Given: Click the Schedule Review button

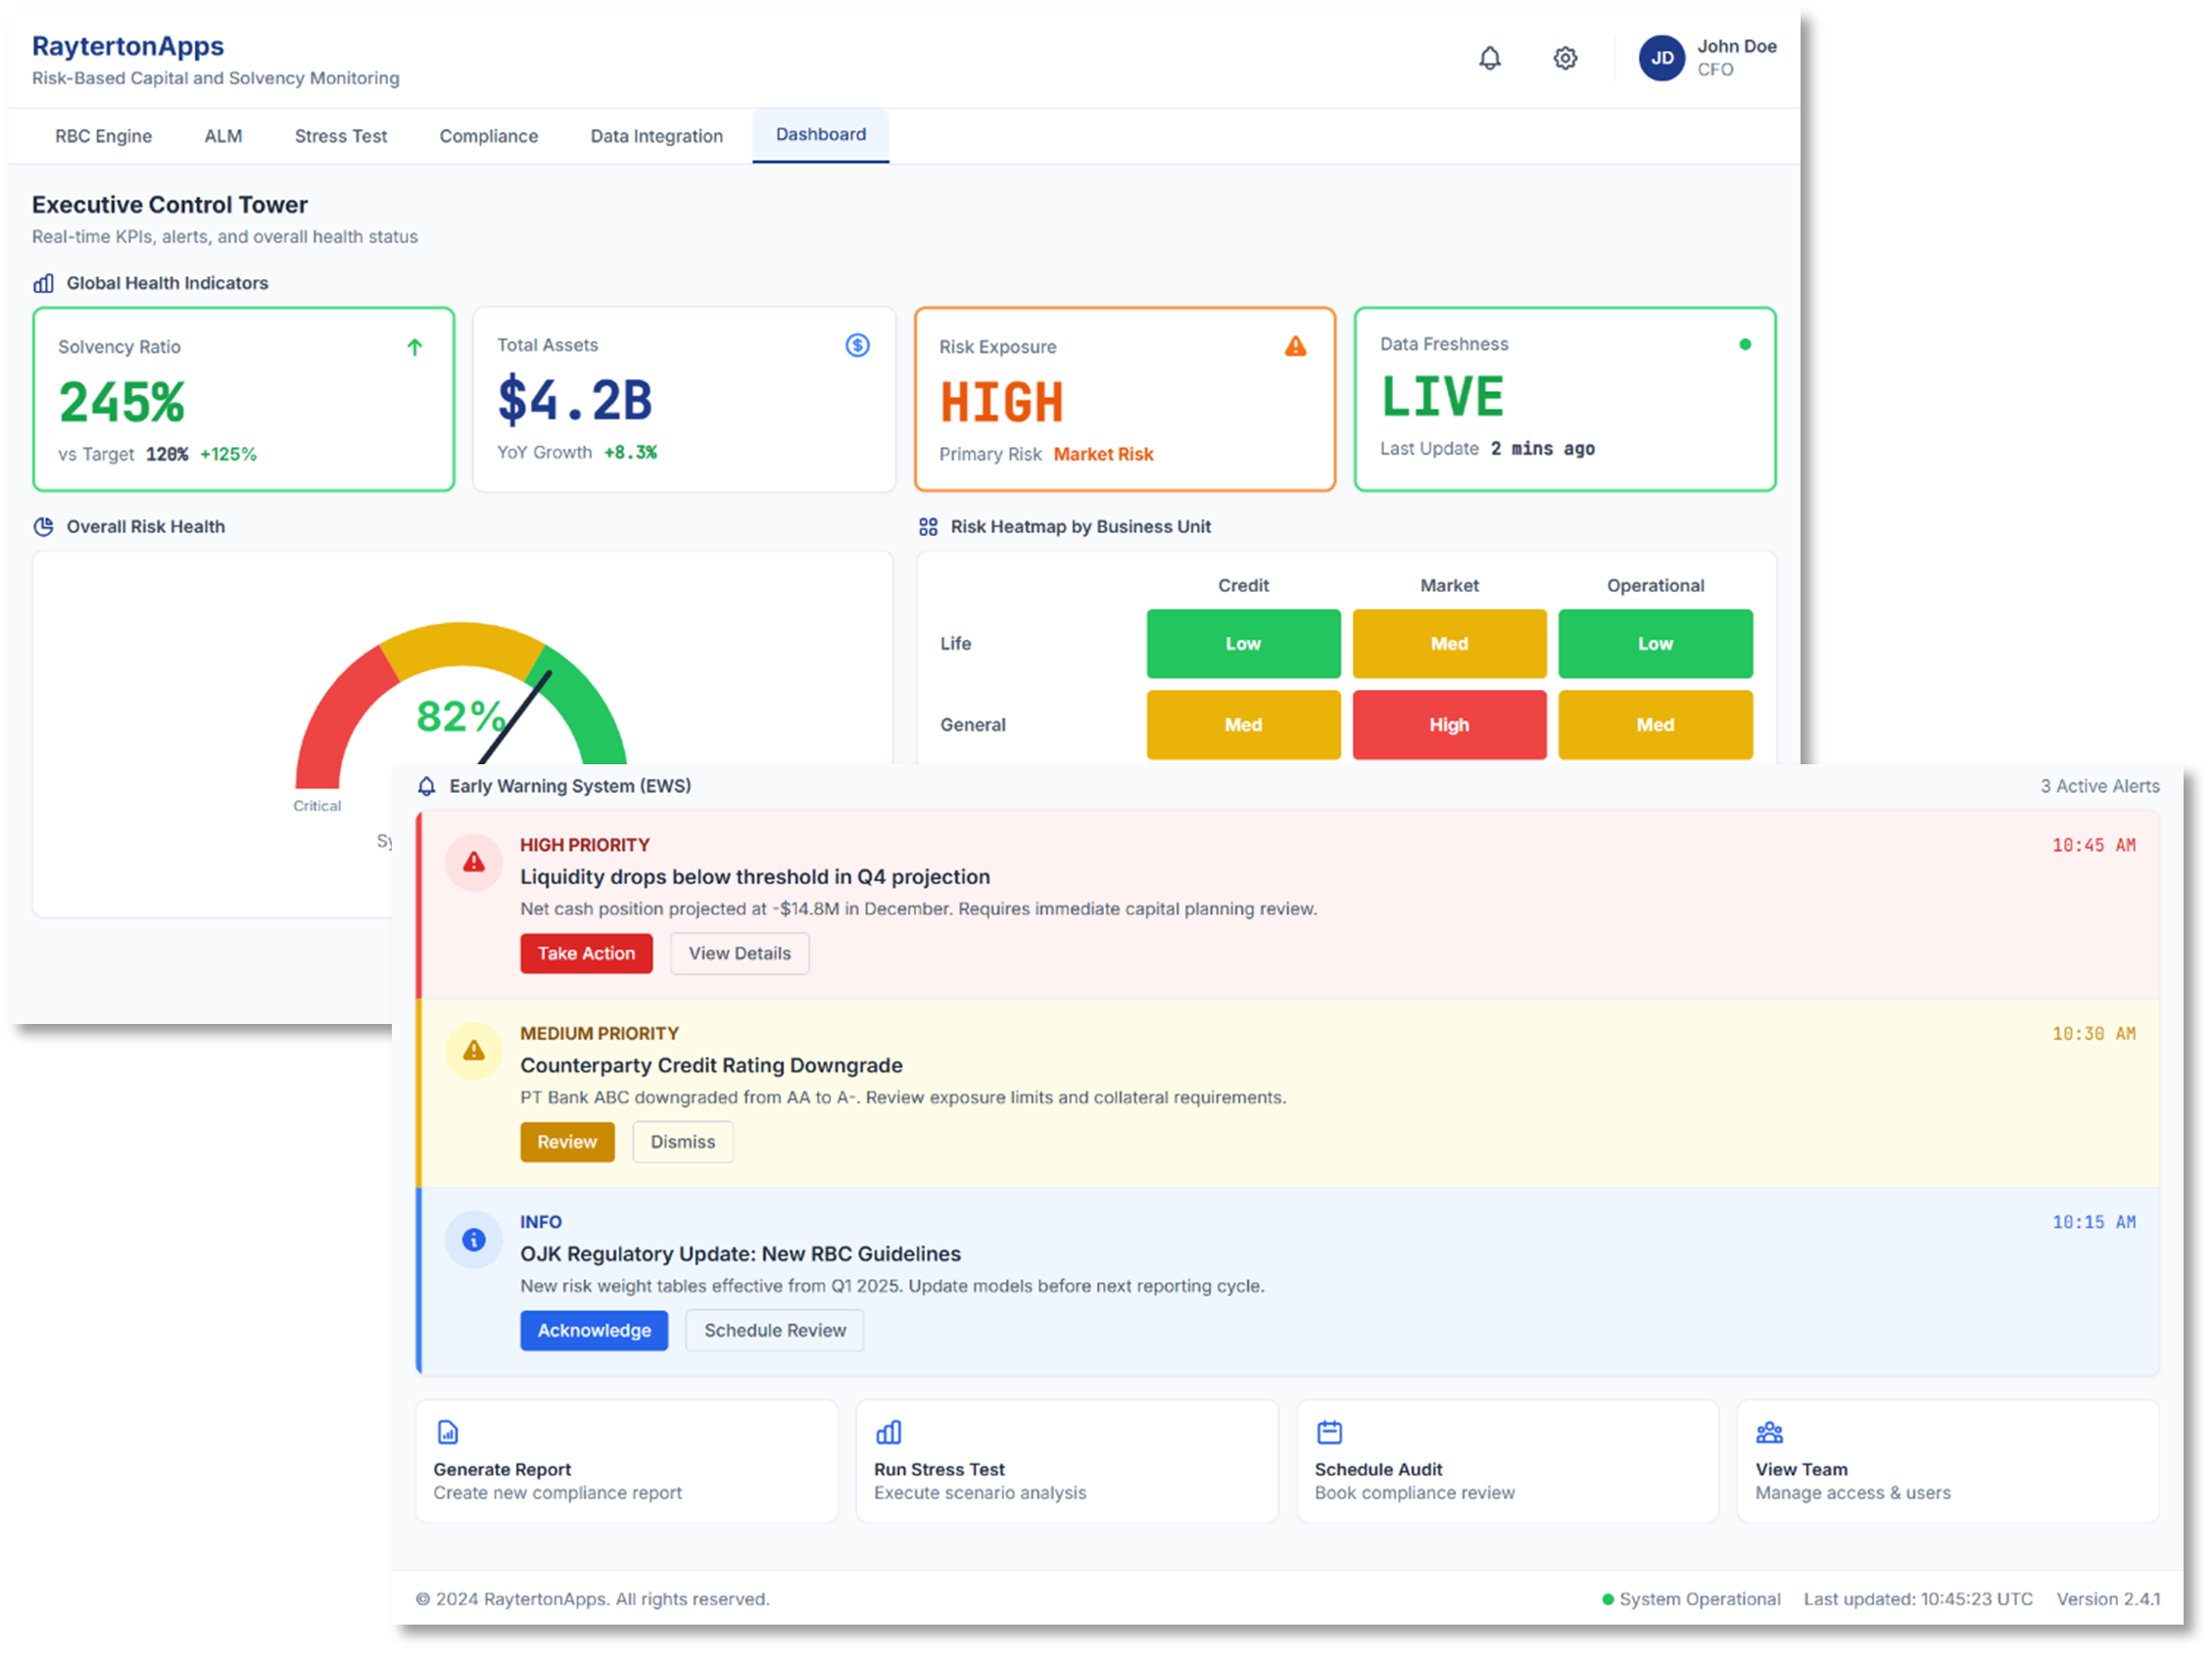Looking at the screenshot, I should [x=774, y=1330].
